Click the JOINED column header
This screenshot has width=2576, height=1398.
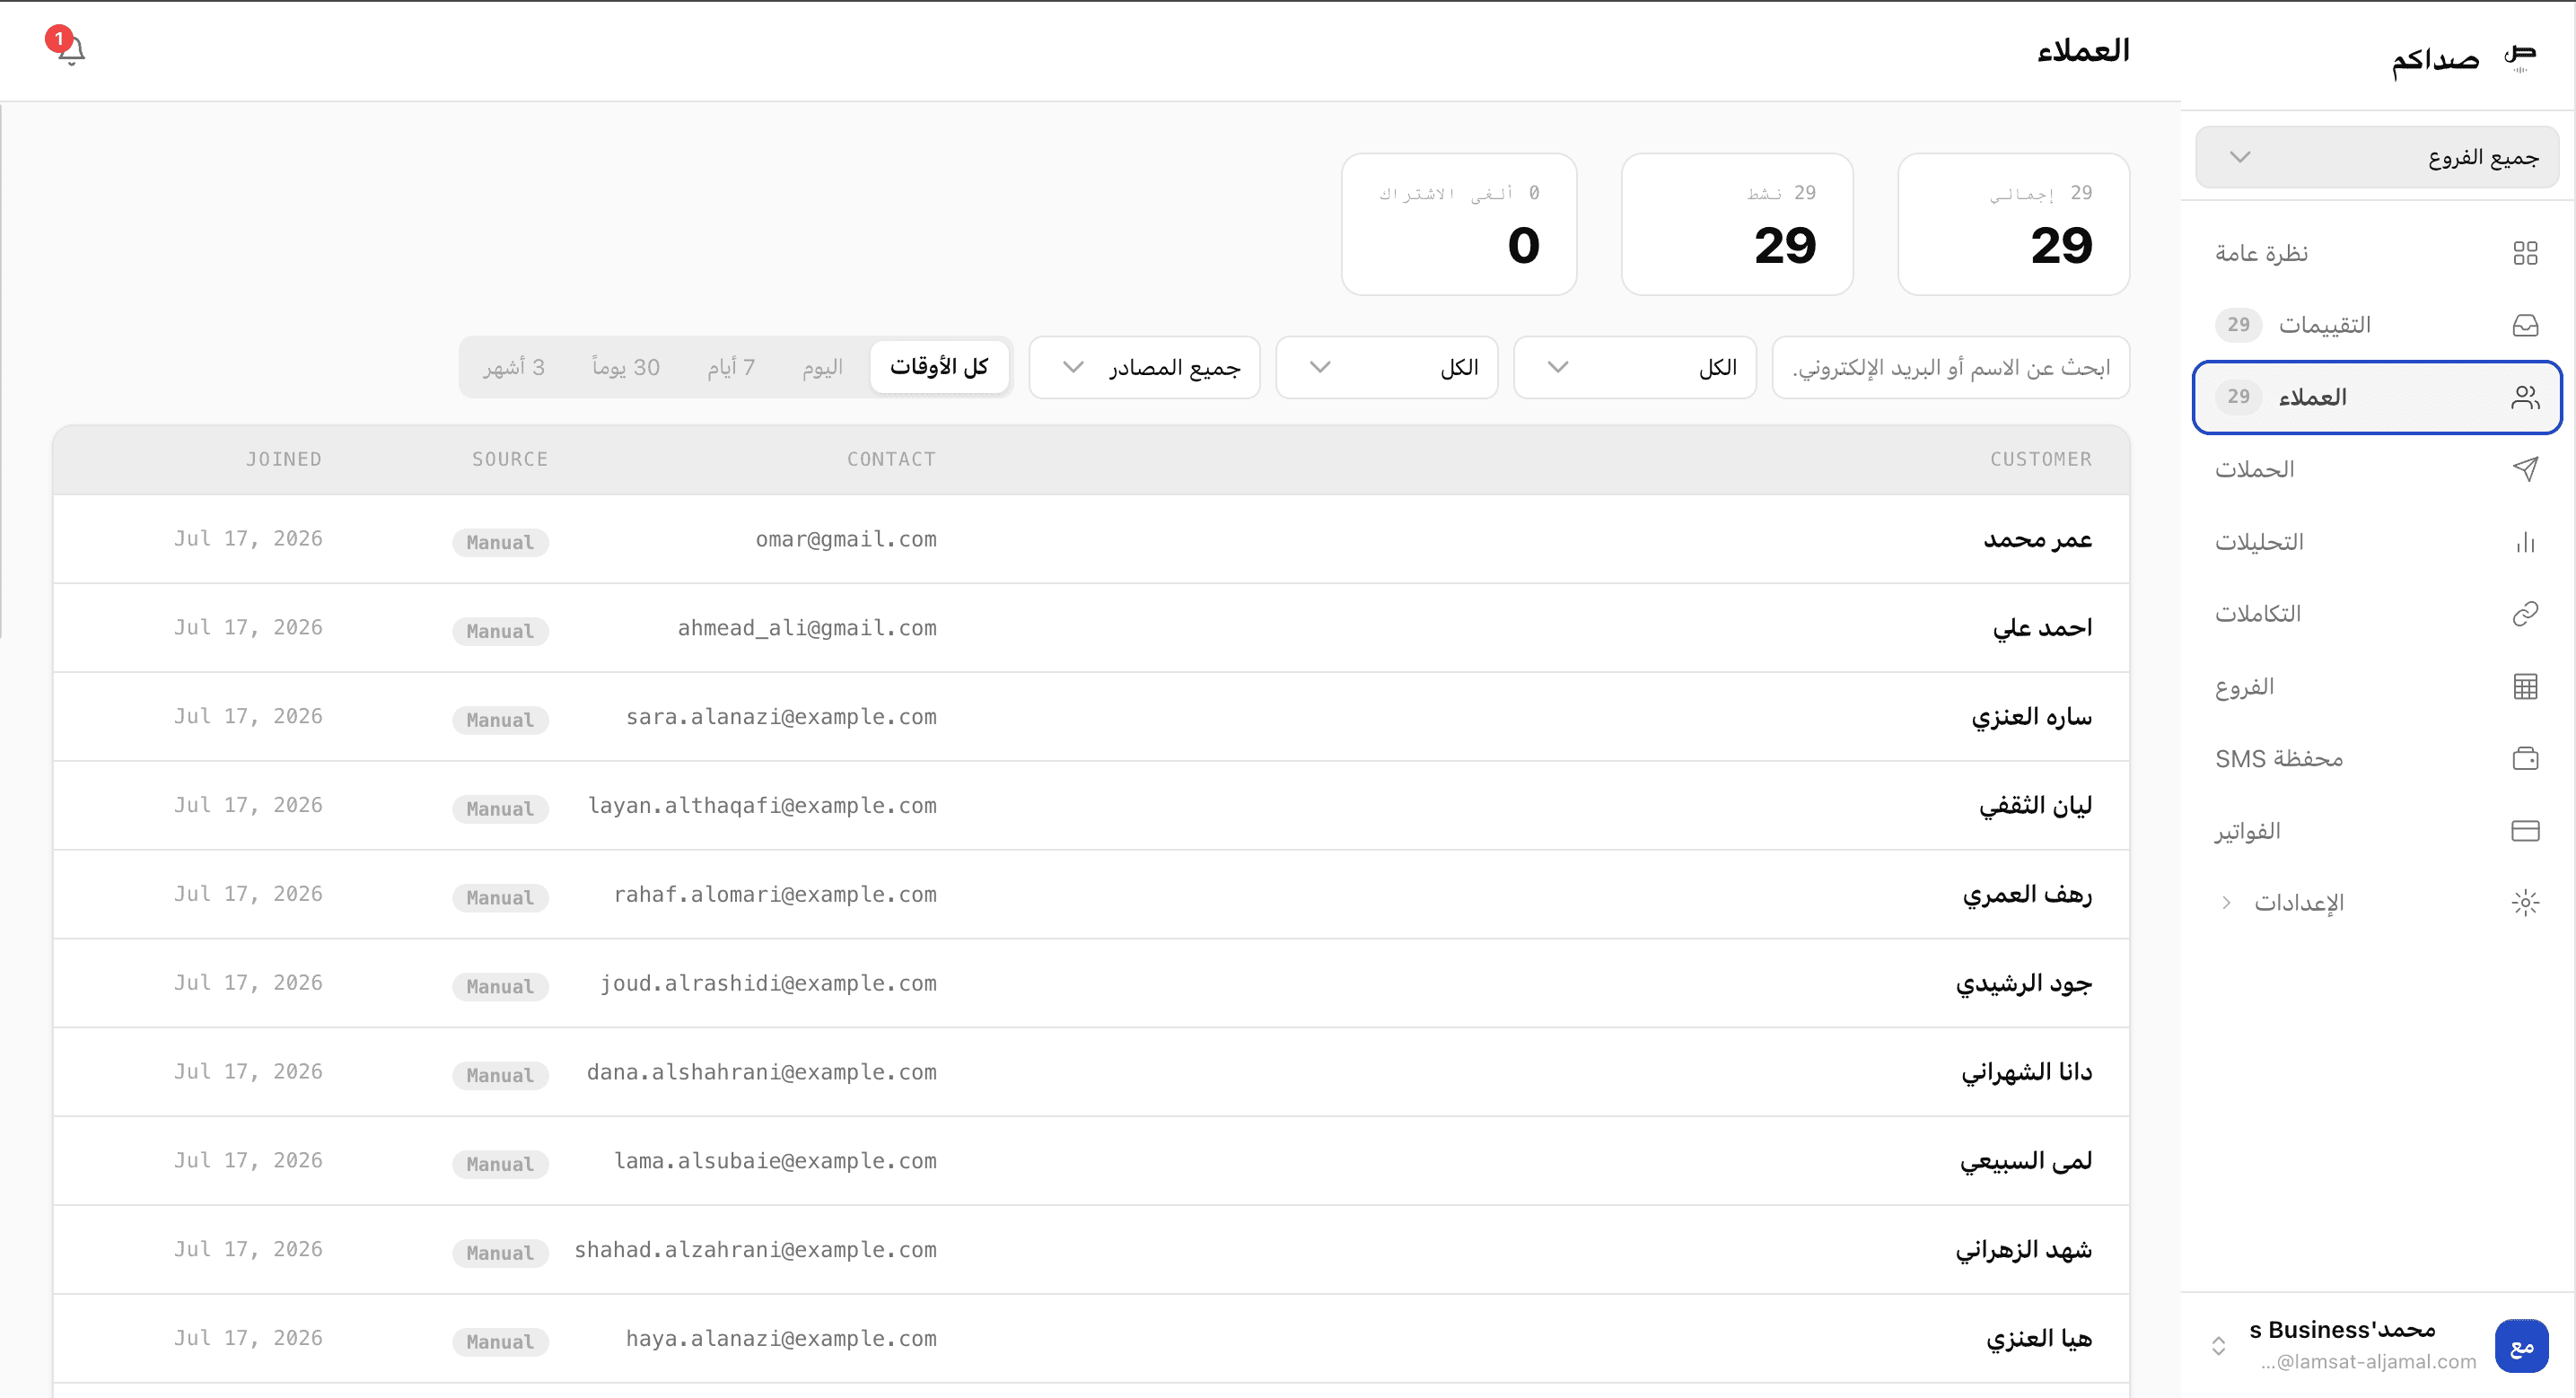pyautogui.click(x=284, y=459)
